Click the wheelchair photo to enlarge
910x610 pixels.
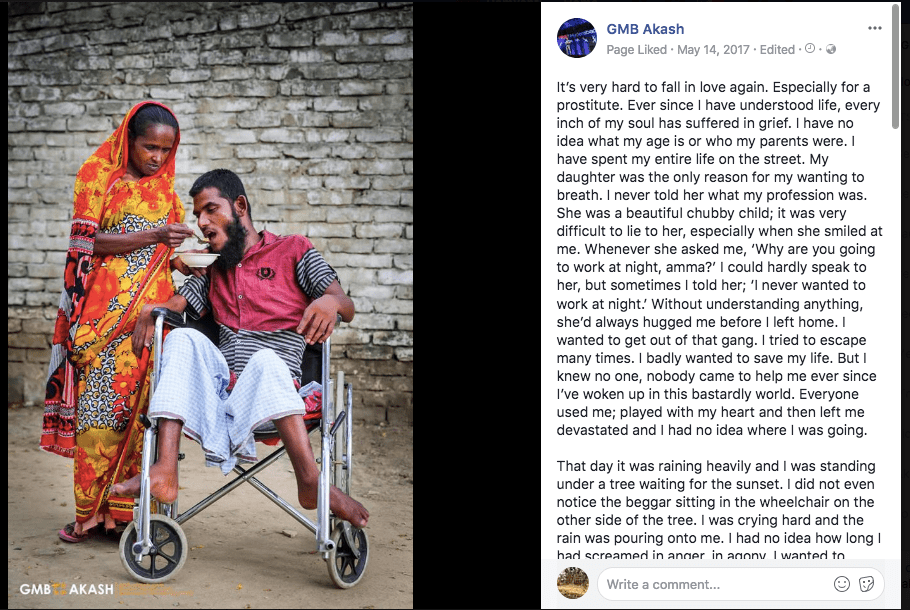(211, 306)
